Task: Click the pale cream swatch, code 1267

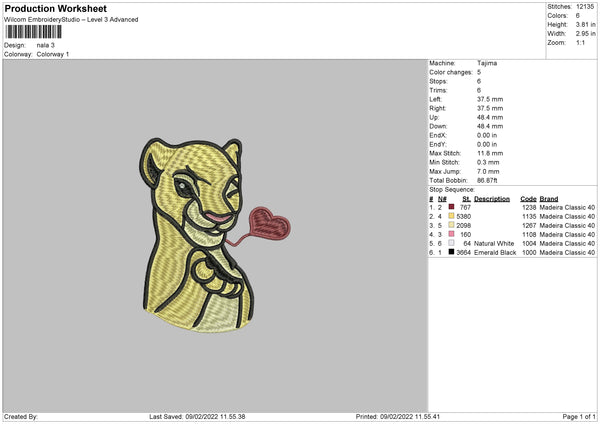Action: tap(451, 225)
